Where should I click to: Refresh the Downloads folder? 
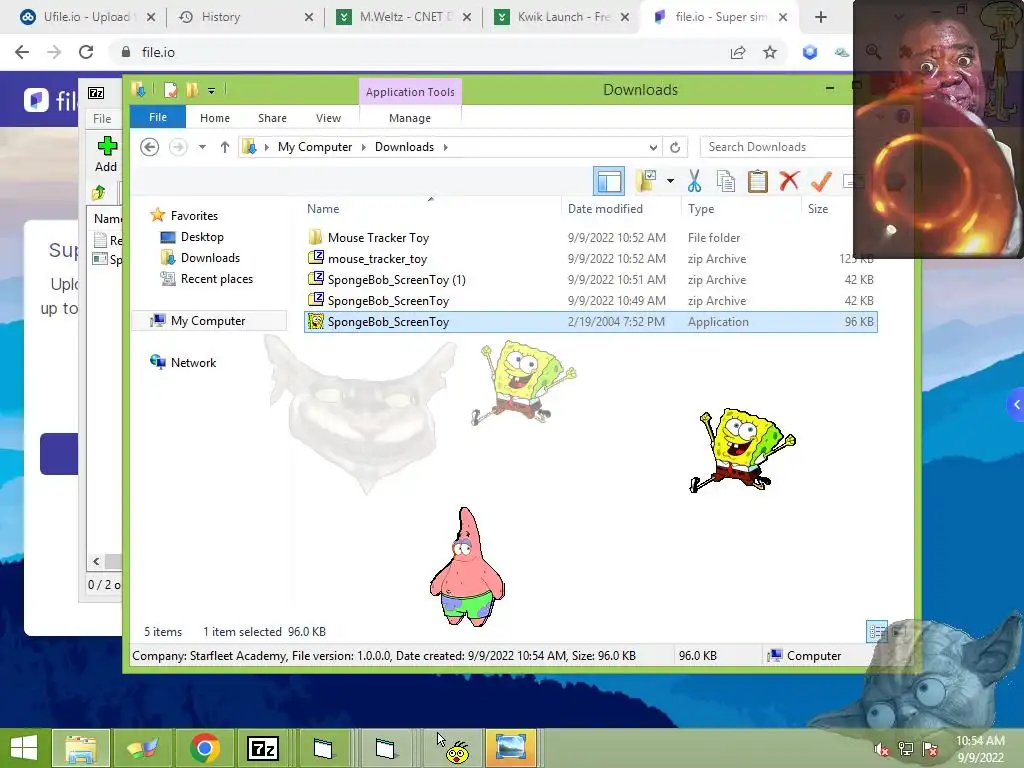[675, 147]
